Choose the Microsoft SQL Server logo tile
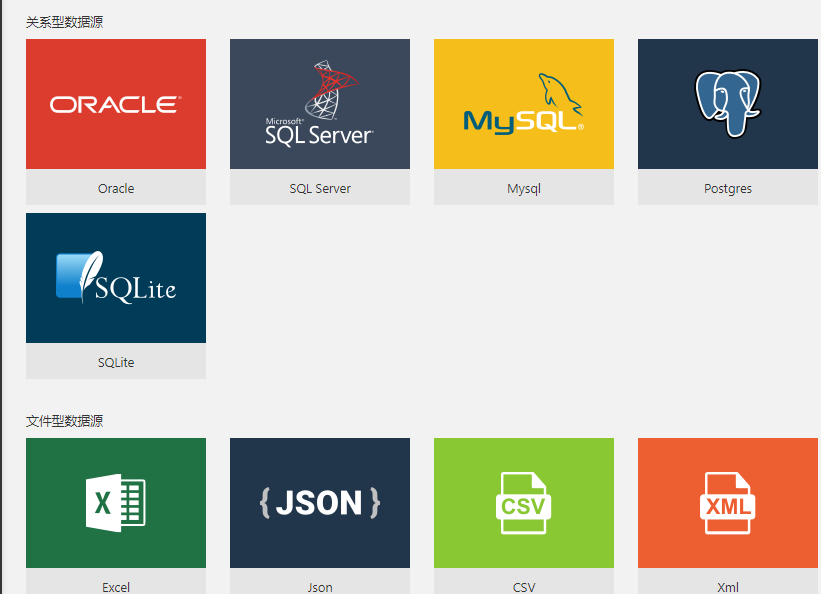This screenshot has width=821, height=594. (320, 104)
